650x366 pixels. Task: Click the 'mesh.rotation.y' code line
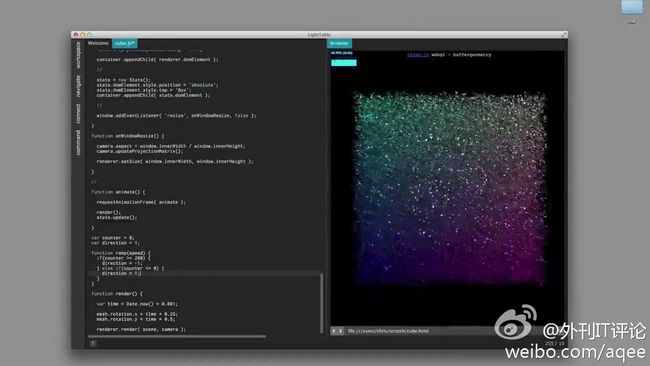[x=136, y=319]
